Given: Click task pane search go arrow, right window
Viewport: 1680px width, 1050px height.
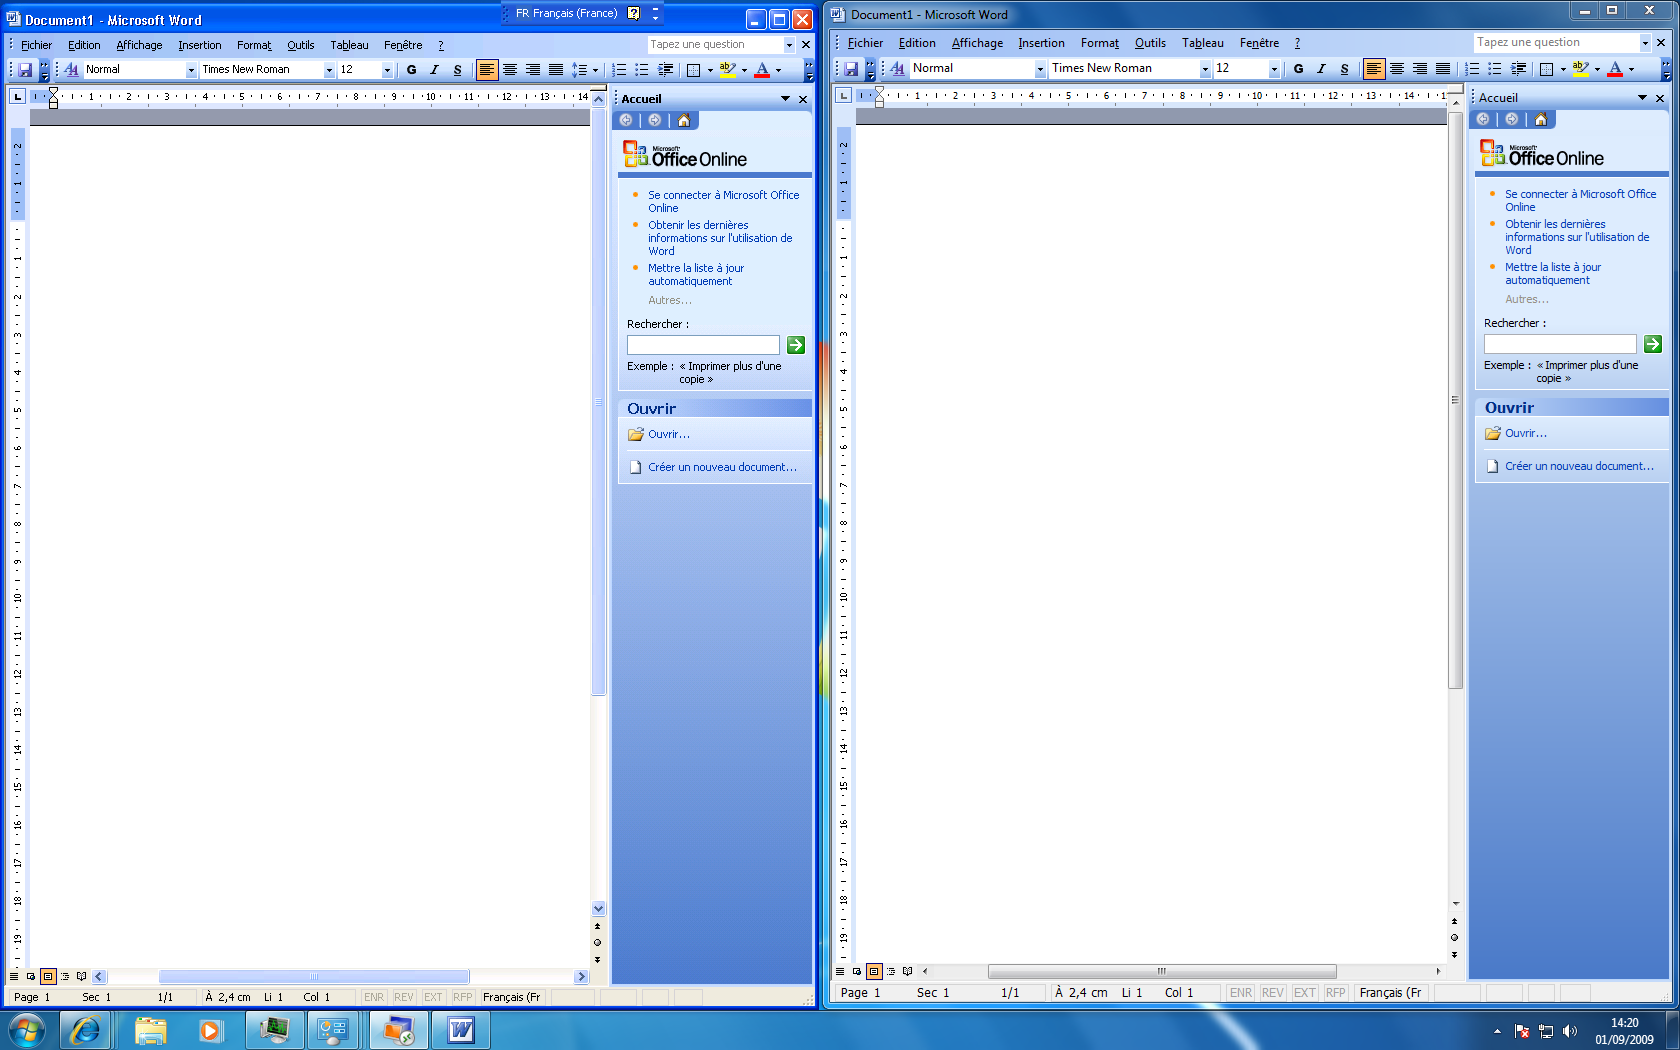Looking at the screenshot, I should click(x=1653, y=344).
